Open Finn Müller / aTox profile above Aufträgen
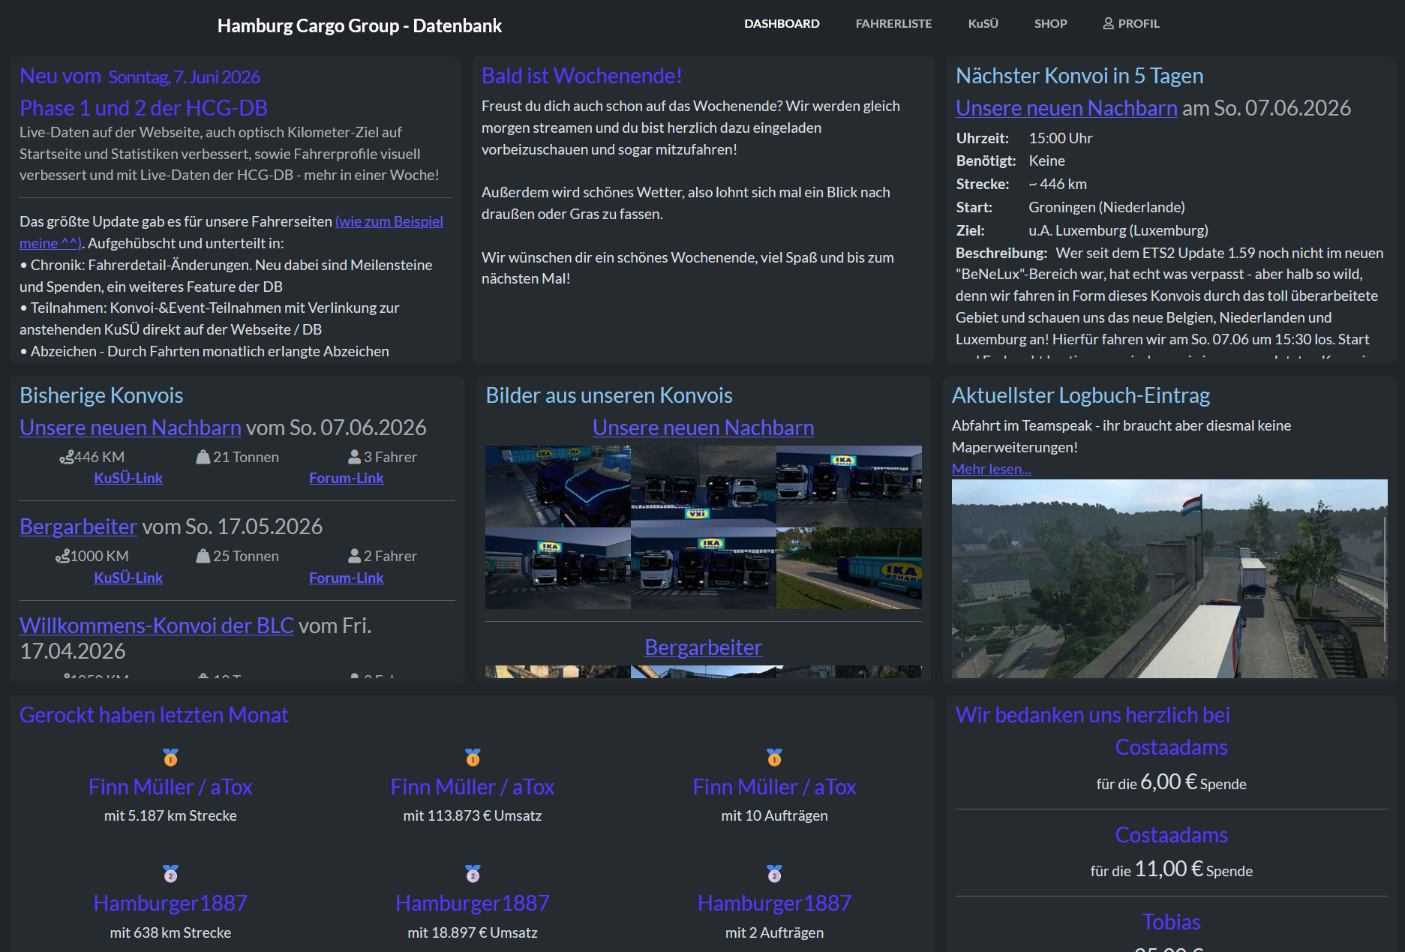This screenshot has height=952, width=1405. coord(774,787)
